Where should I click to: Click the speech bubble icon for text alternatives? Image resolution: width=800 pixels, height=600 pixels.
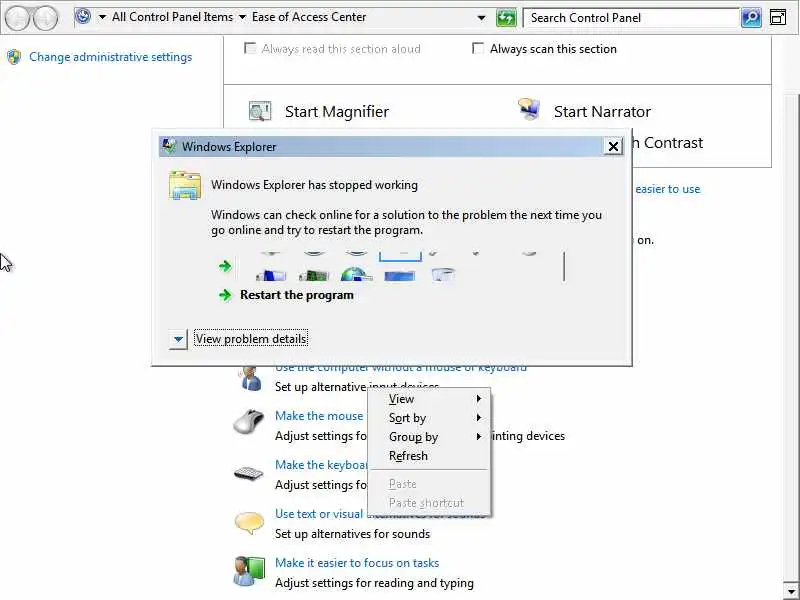(249, 523)
